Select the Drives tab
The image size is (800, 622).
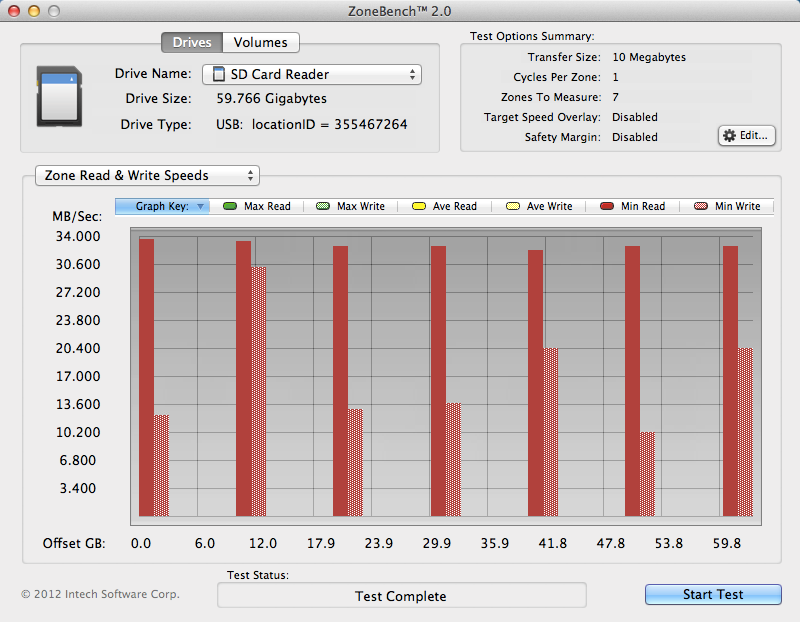[191, 42]
